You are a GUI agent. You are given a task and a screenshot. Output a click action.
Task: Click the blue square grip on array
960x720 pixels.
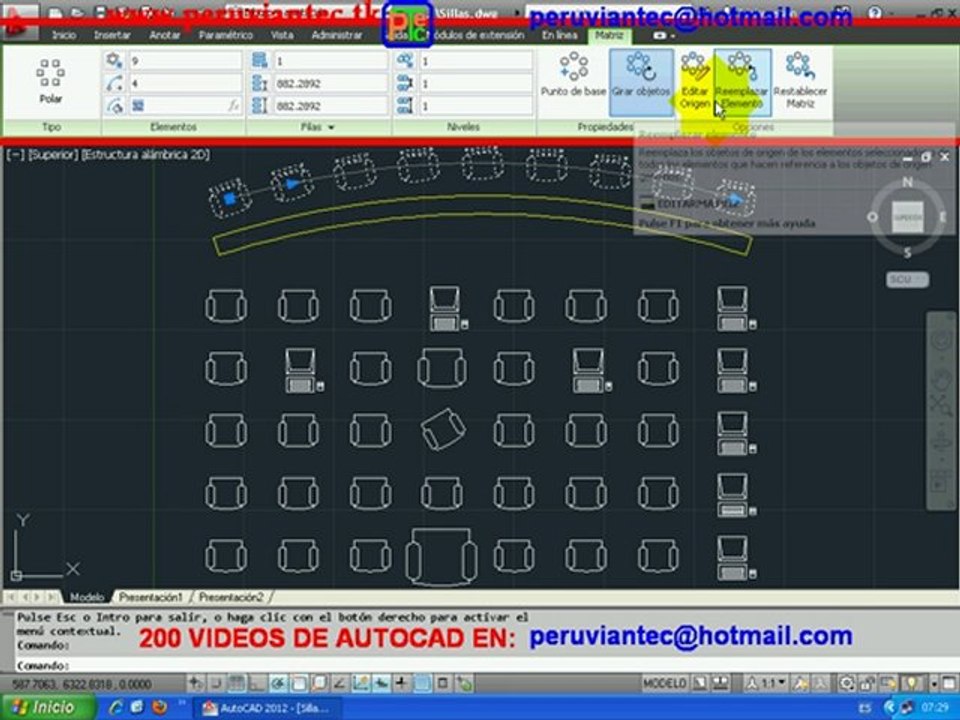click(230, 198)
